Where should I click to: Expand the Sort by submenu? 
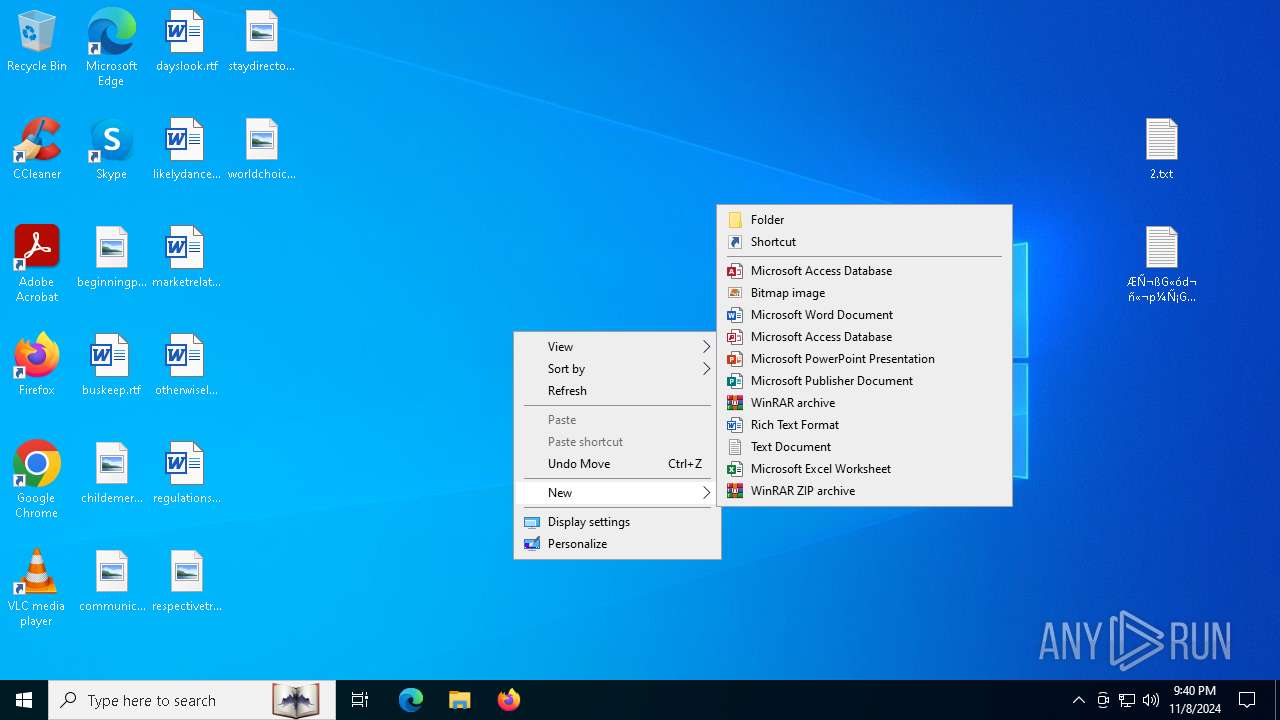click(617, 369)
